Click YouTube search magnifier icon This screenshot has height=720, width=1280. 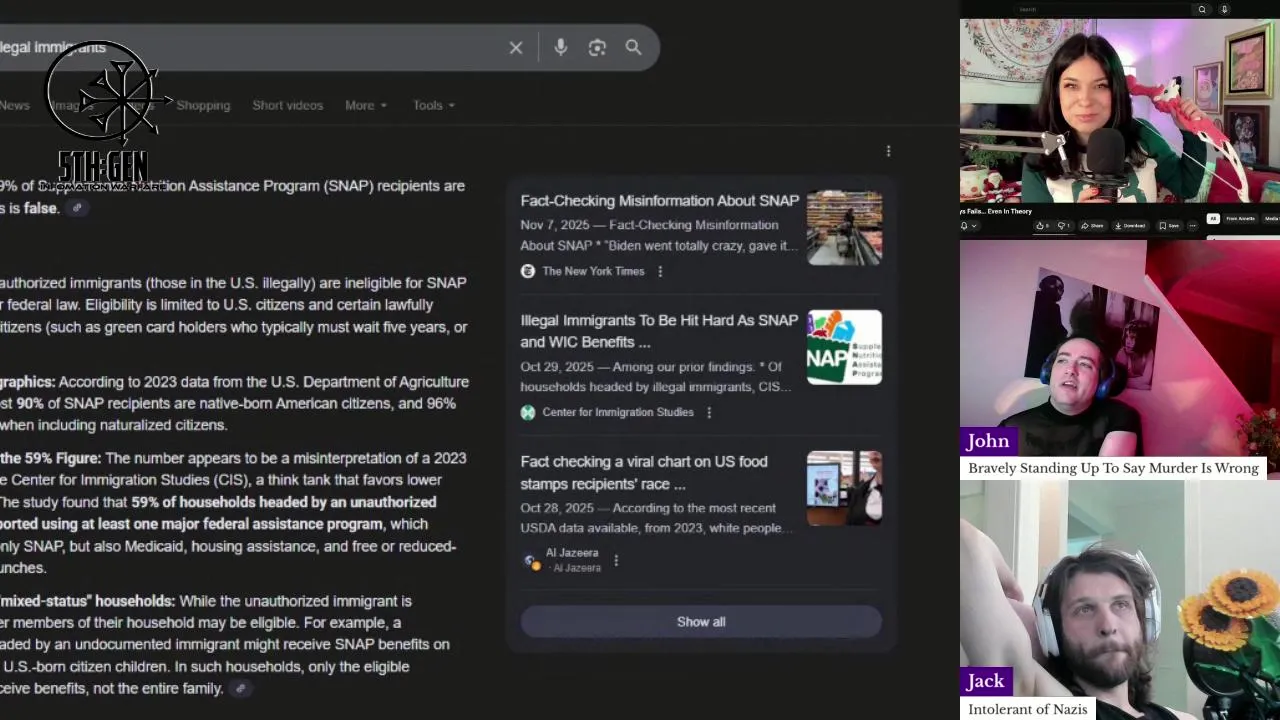tap(1202, 9)
